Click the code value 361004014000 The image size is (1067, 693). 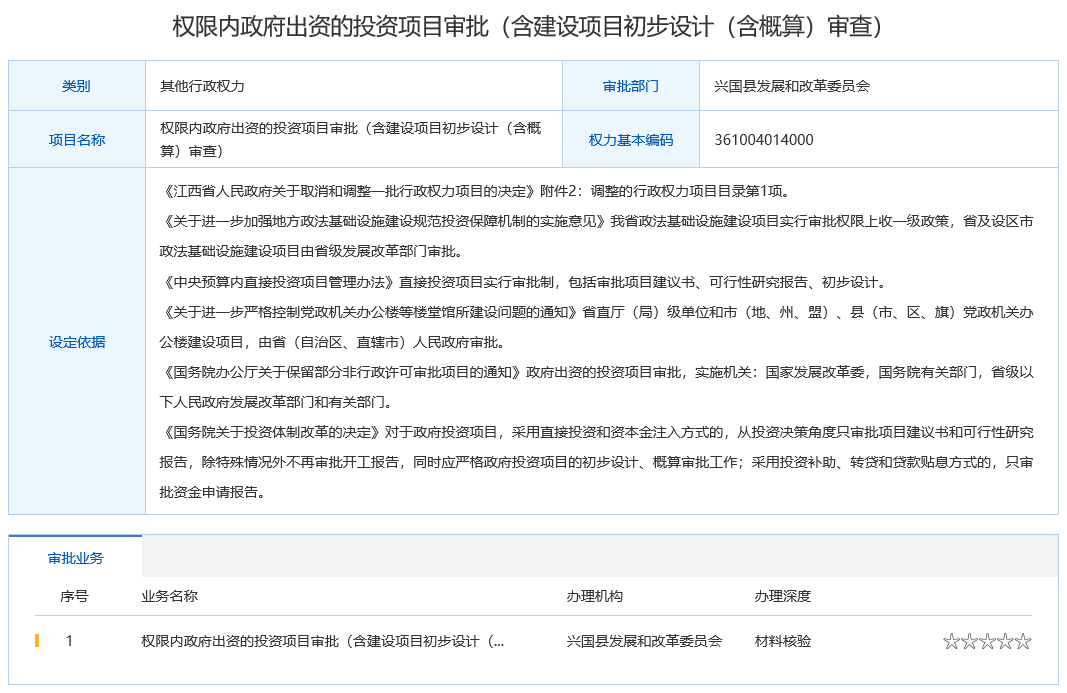tap(764, 140)
